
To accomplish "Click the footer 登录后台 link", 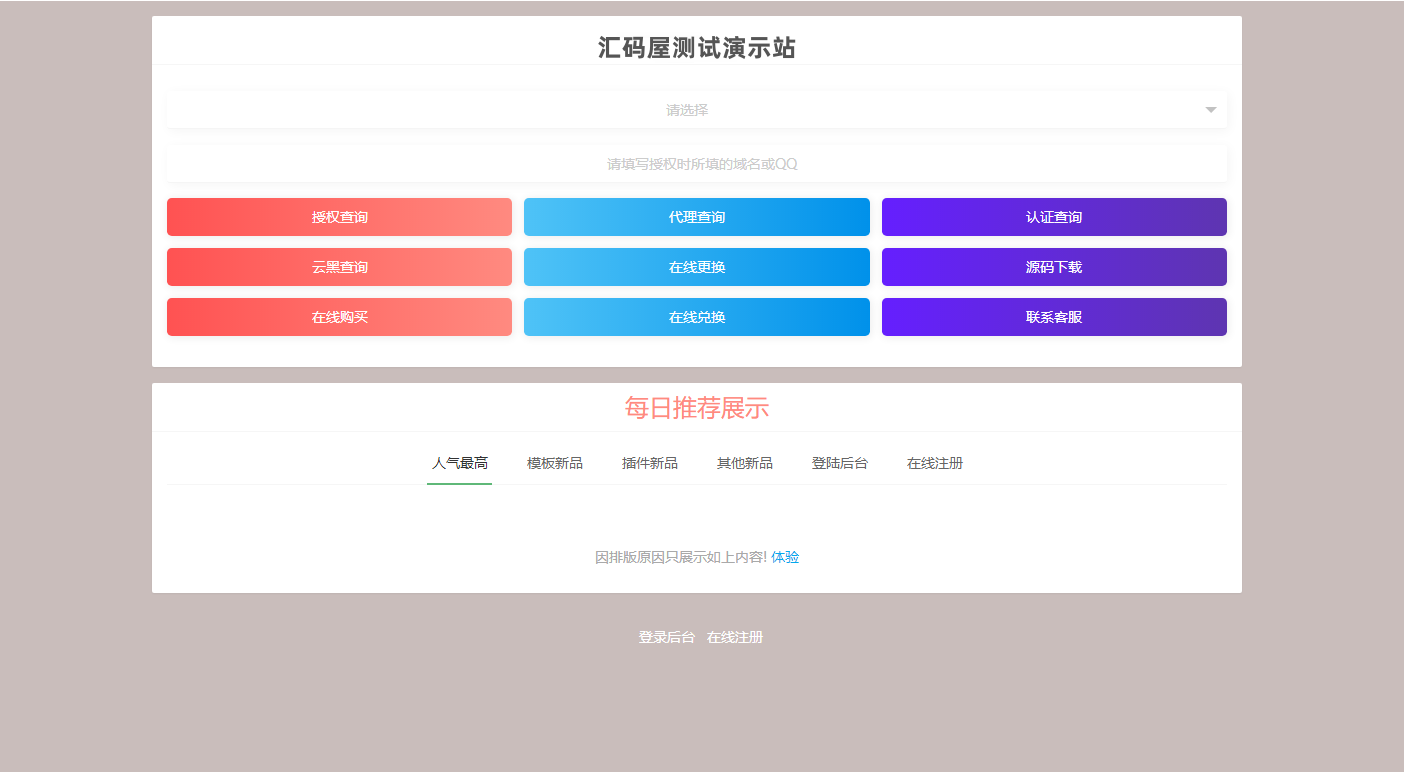I will click(667, 637).
